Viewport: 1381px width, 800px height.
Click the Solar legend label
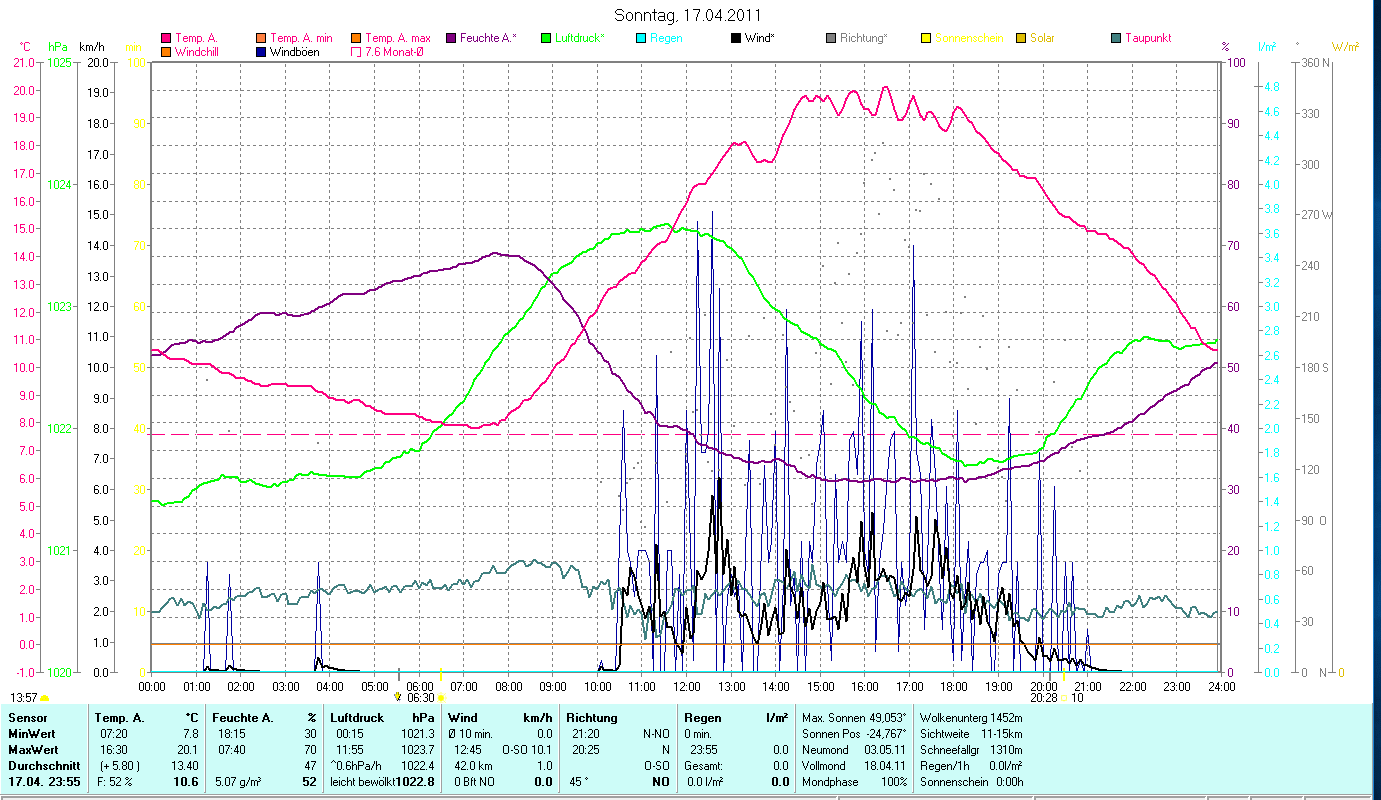coord(1042,38)
